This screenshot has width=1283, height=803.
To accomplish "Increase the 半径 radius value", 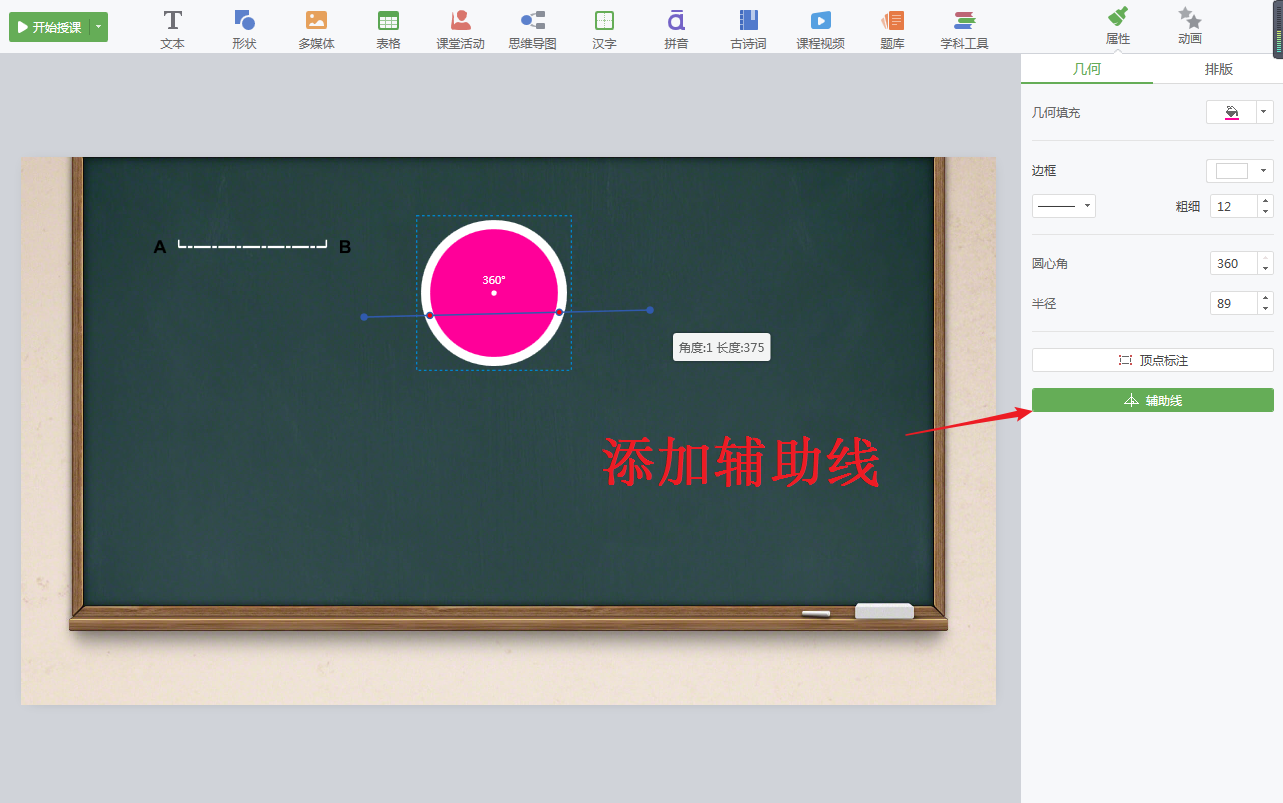I will click(1266, 298).
